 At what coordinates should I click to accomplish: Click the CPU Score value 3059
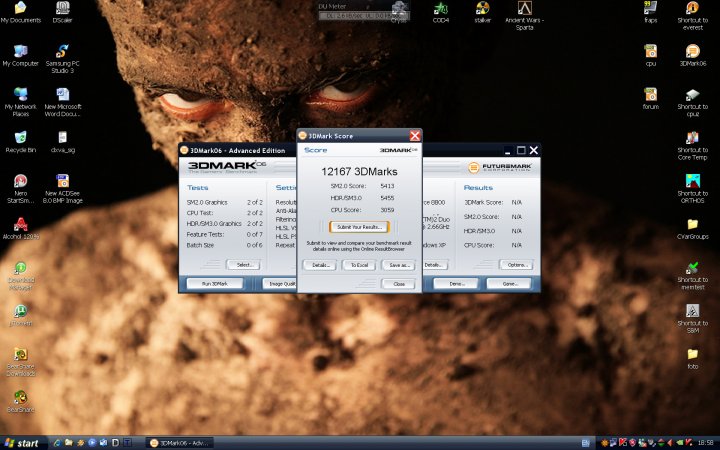click(x=387, y=210)
